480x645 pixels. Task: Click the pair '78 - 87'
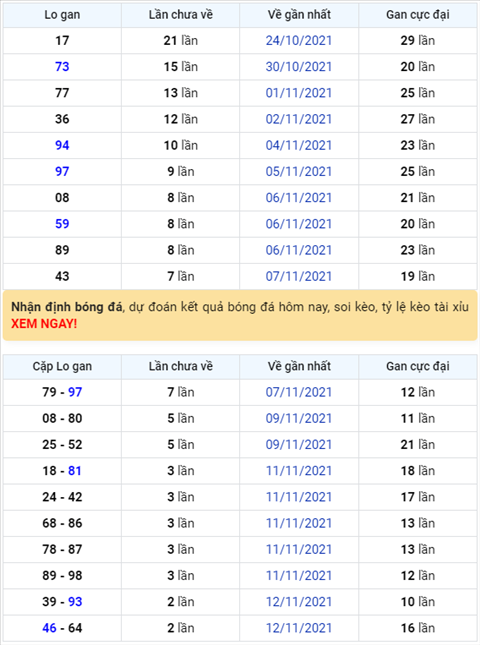pyautogui.click(x=62, y=549)
